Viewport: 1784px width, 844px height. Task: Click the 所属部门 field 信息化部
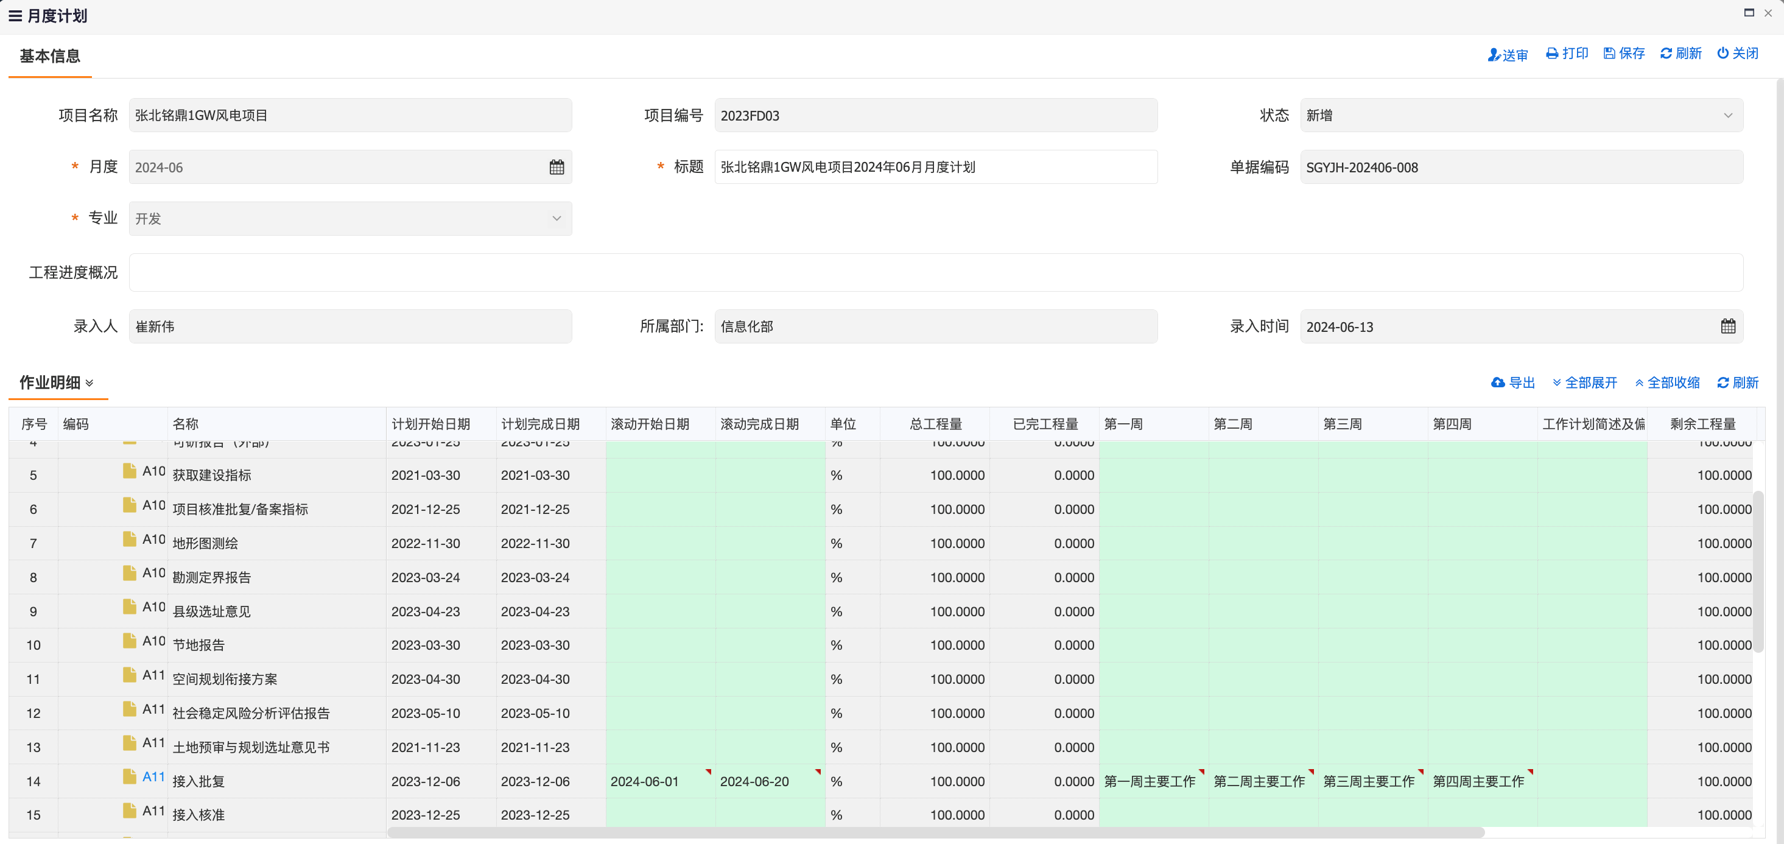936,326
